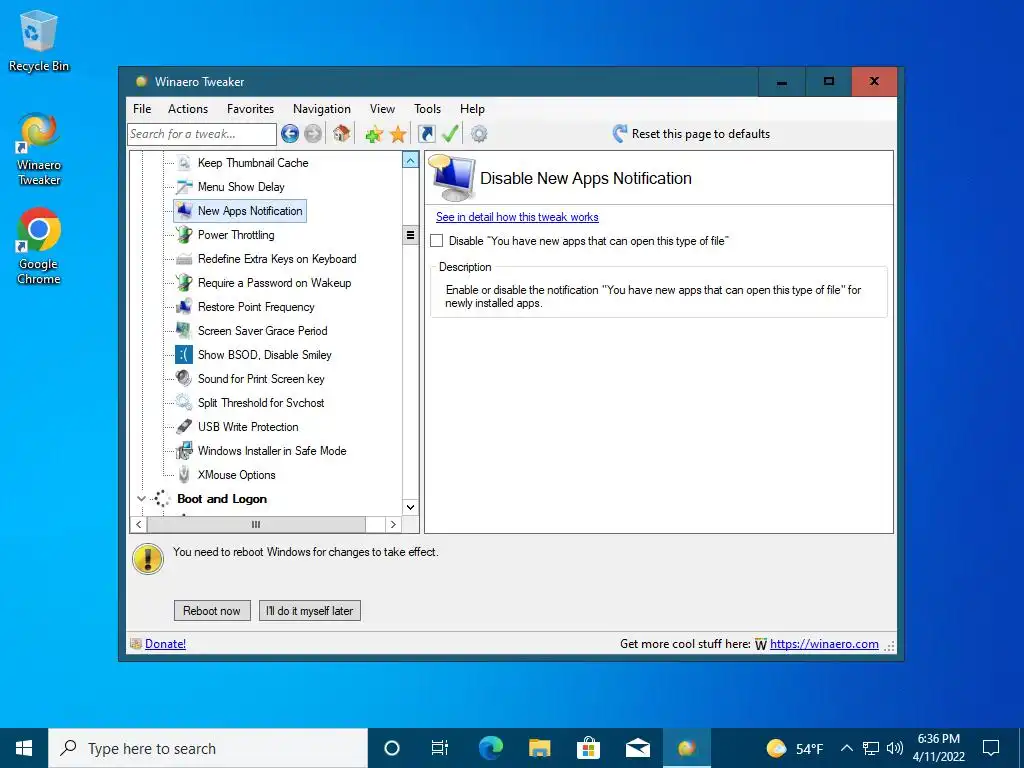Open Microsoft Store from the taskbar
Image resolution: width=1024 pixels, height=768 pixels.
pyautogui.click(x=588, y=748)
